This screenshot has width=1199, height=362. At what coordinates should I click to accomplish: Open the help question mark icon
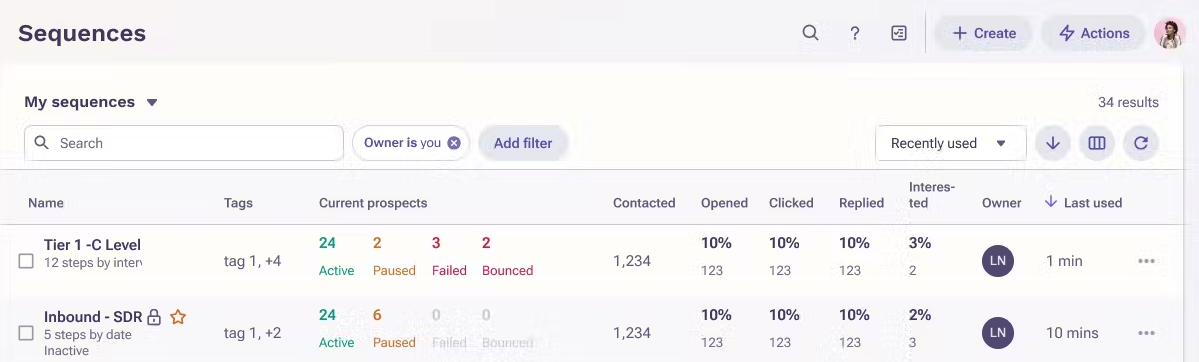pos(855,33)
